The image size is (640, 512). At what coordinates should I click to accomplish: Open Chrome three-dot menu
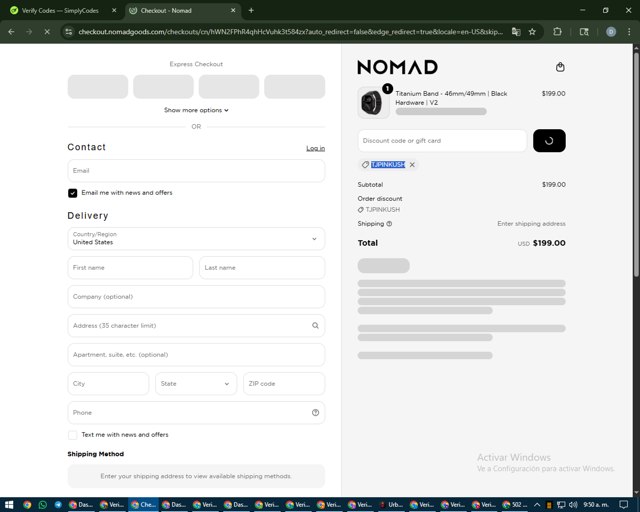click(x=629, y=31)
